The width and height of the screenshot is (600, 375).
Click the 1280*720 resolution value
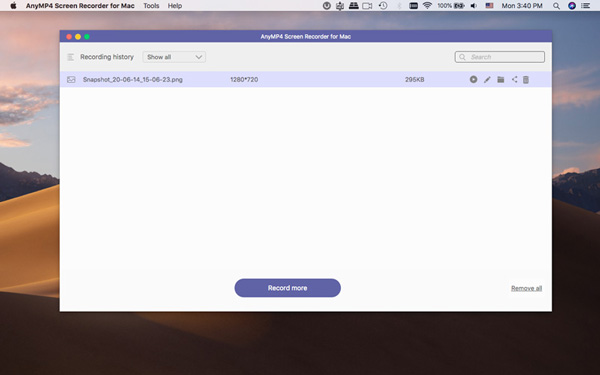[x=244, y=80]
